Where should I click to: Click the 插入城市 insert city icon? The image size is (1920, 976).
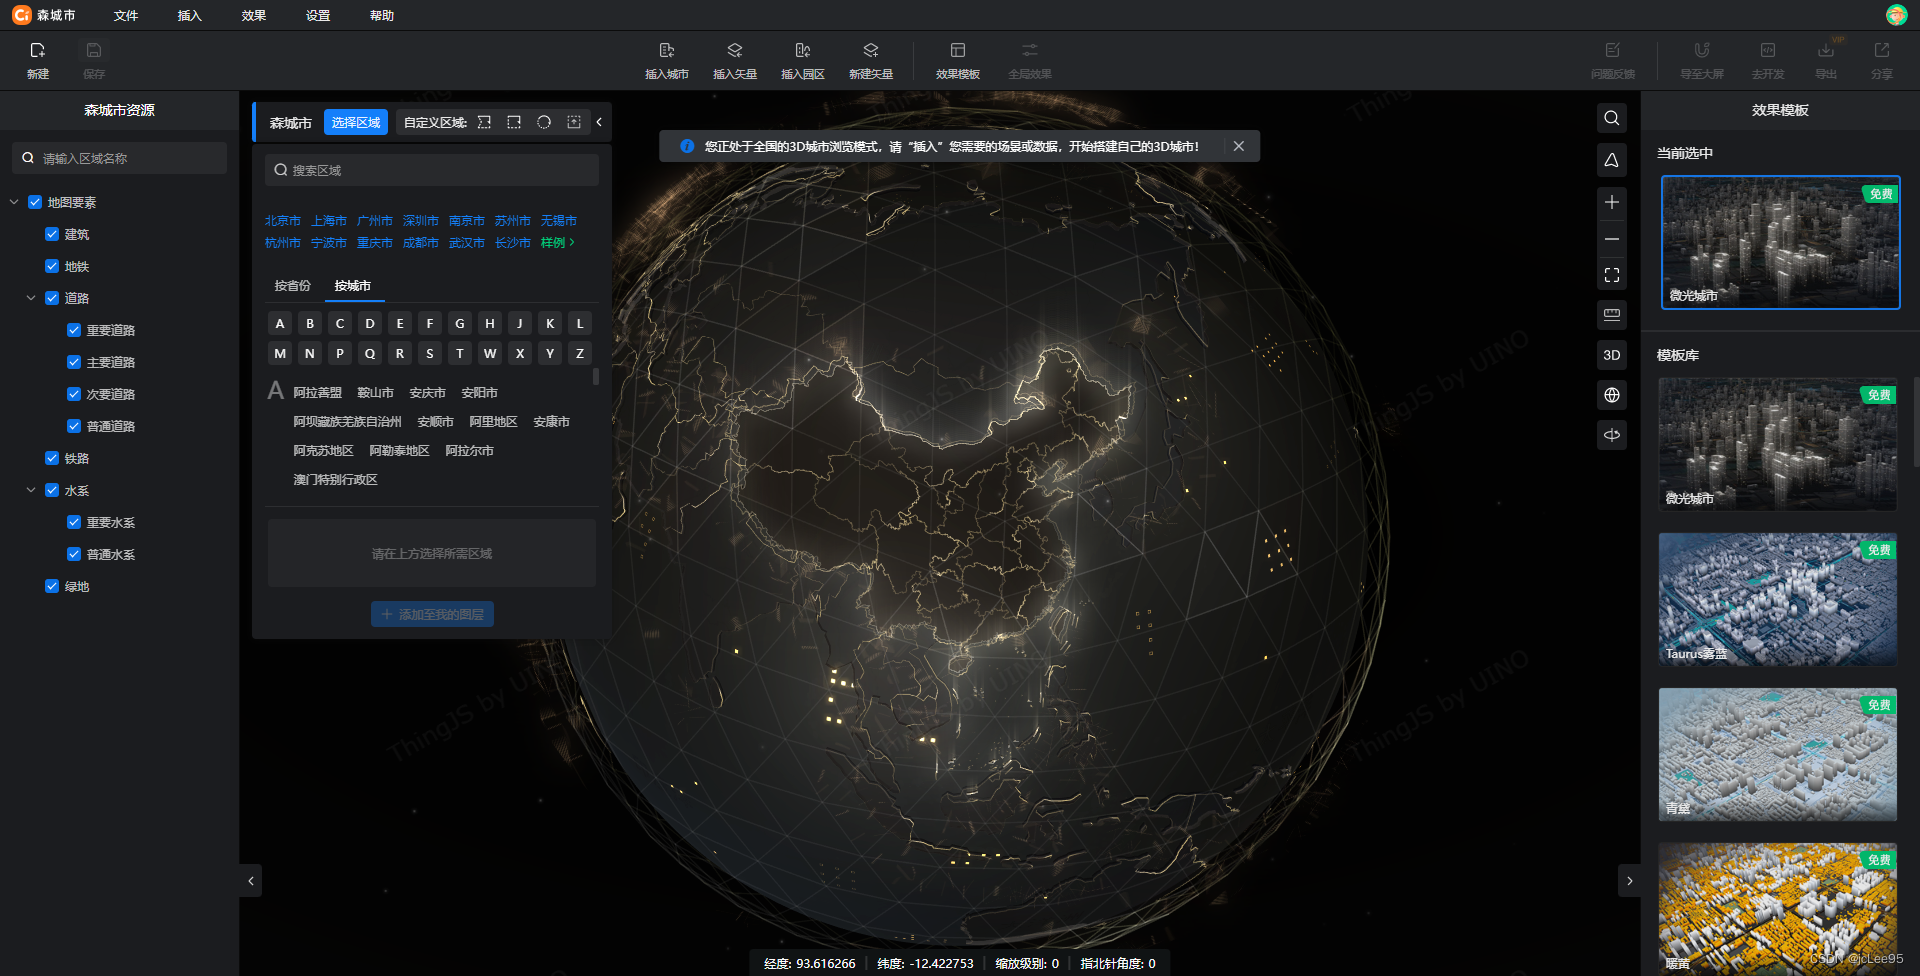667,50
